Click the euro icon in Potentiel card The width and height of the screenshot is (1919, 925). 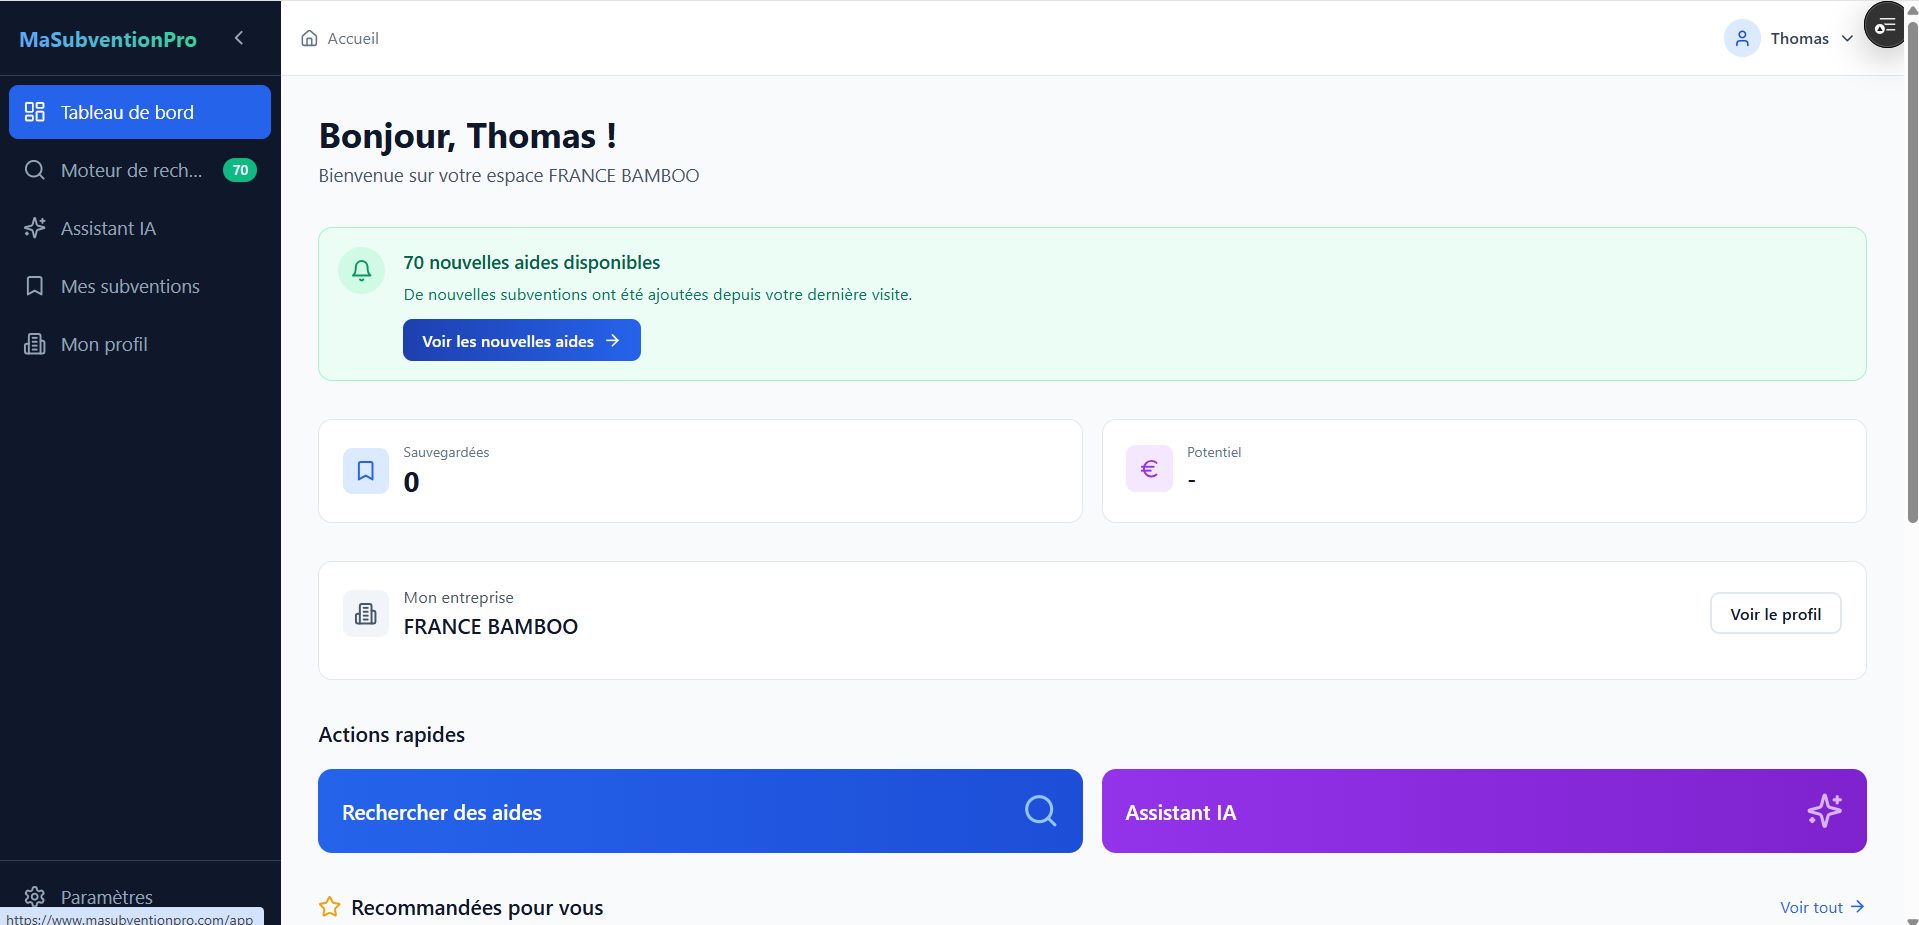(1149, 468)
